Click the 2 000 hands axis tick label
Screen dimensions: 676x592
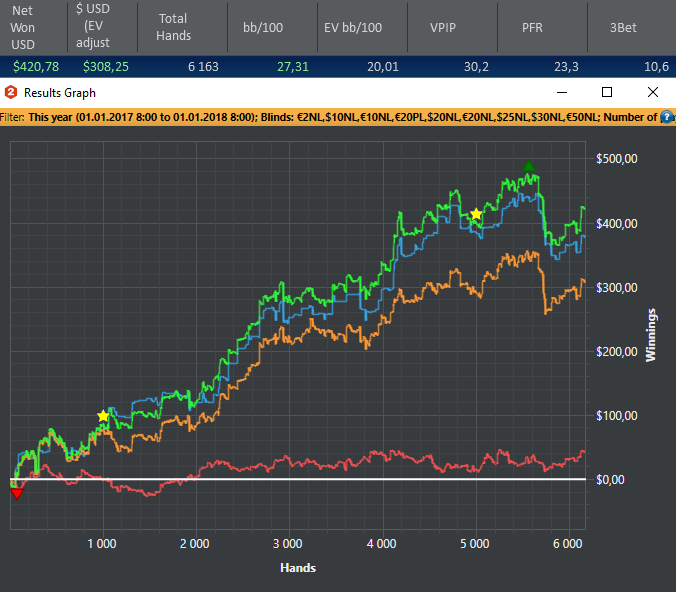click(194, 544)
